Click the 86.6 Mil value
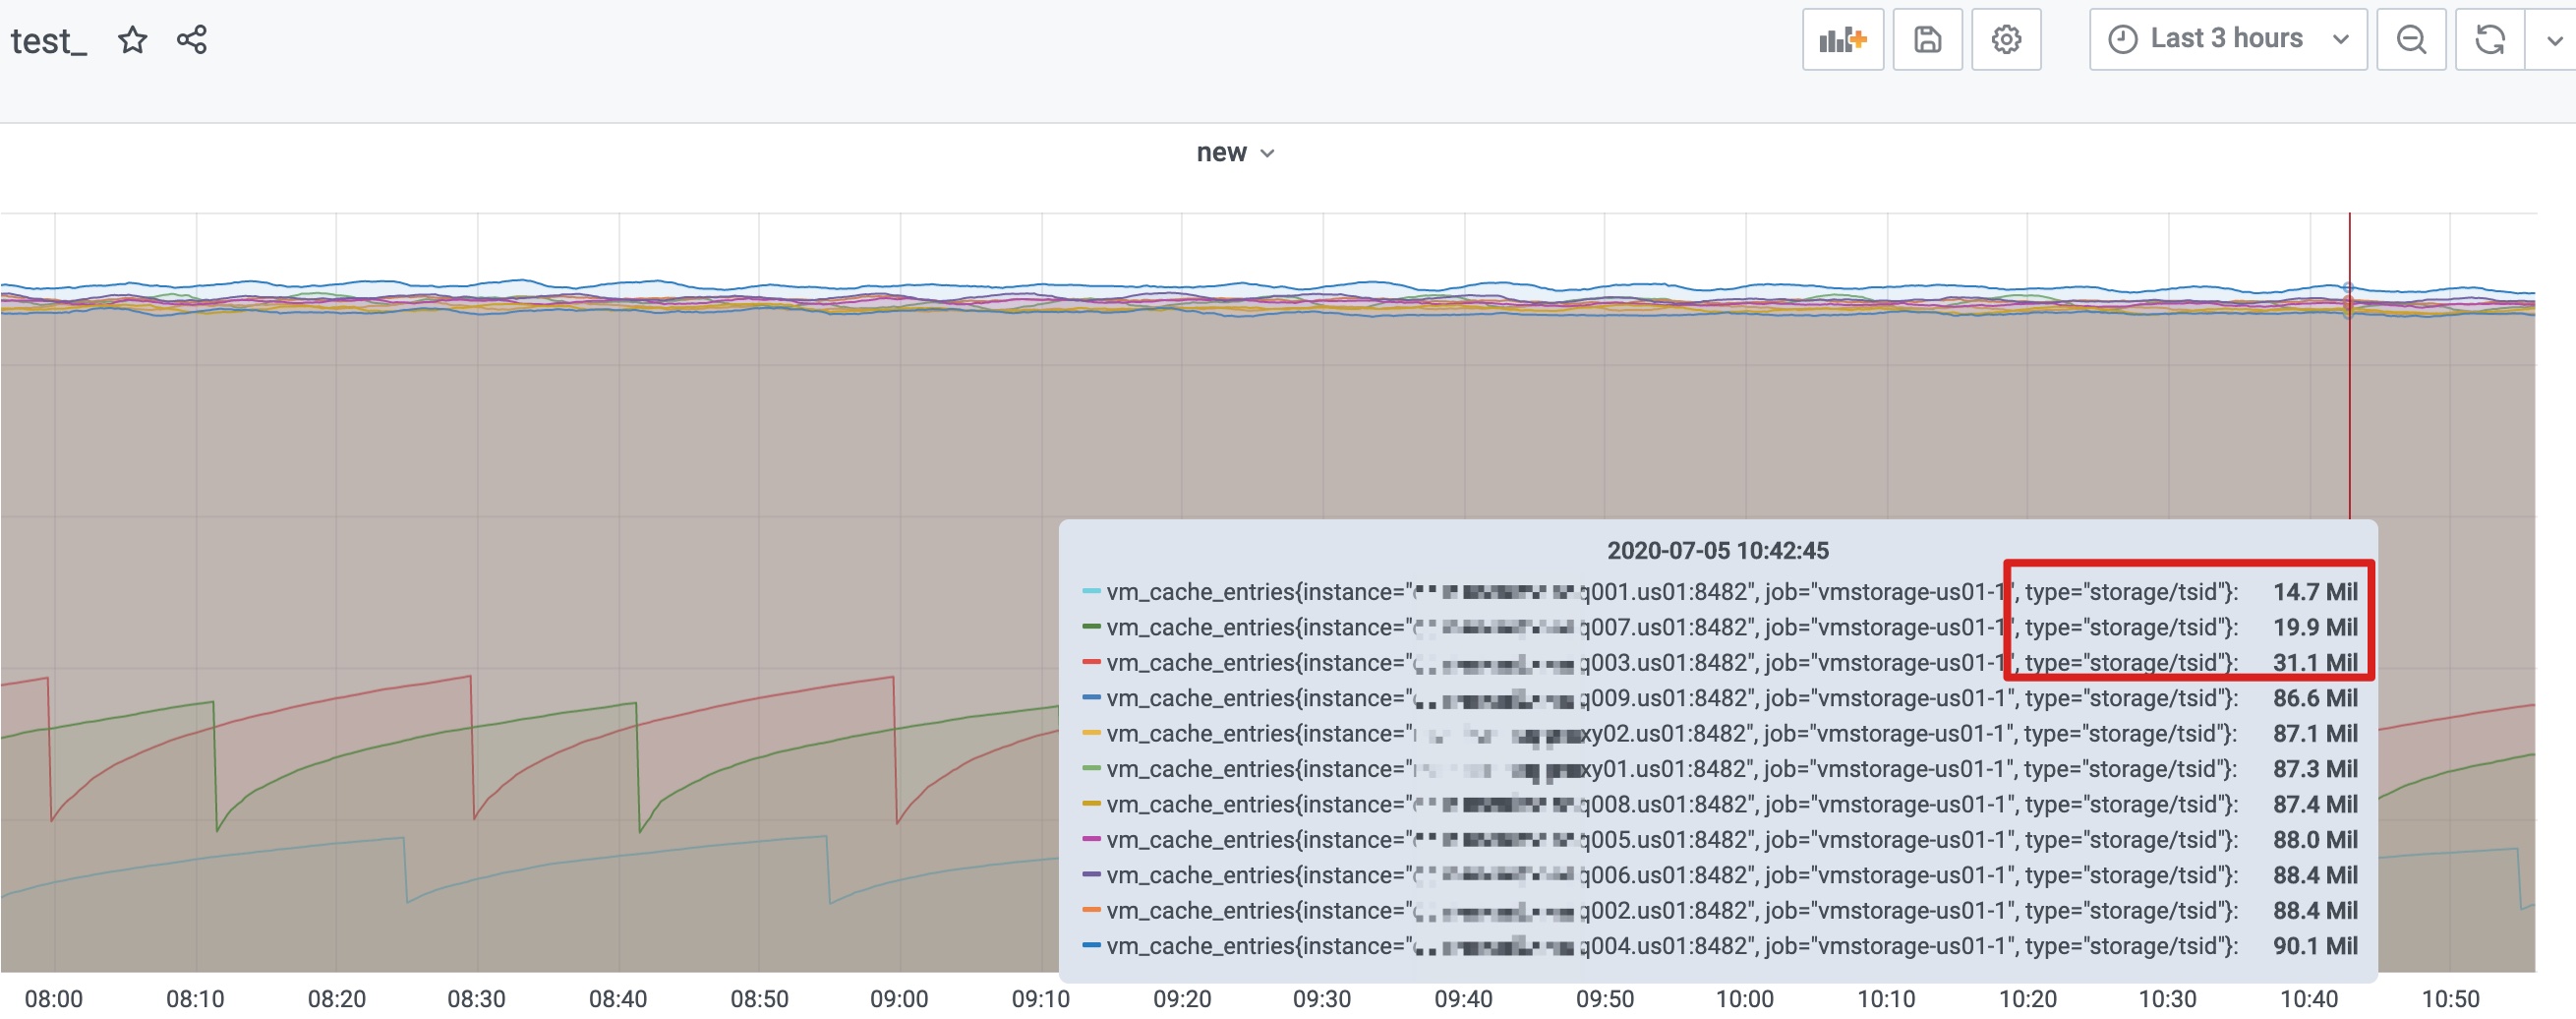The image size is (2576, 1019). pos(2314,698)
